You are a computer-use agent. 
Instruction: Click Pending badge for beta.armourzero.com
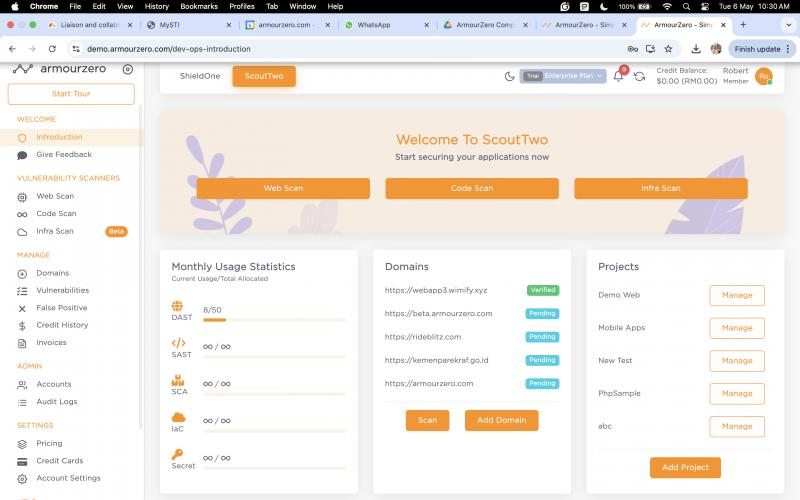542,314
